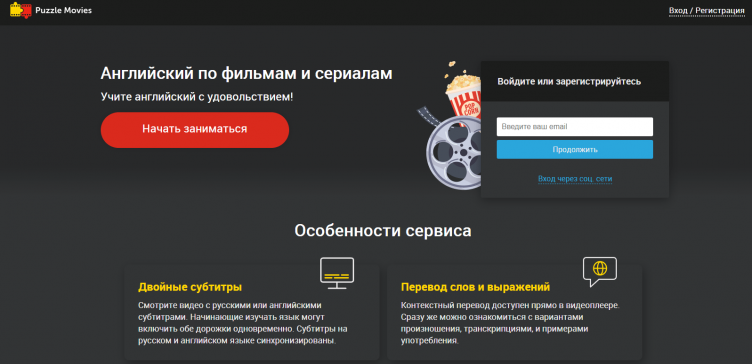
Task: Select the Двойные субтитры heading
Action: tap(190, 287)
